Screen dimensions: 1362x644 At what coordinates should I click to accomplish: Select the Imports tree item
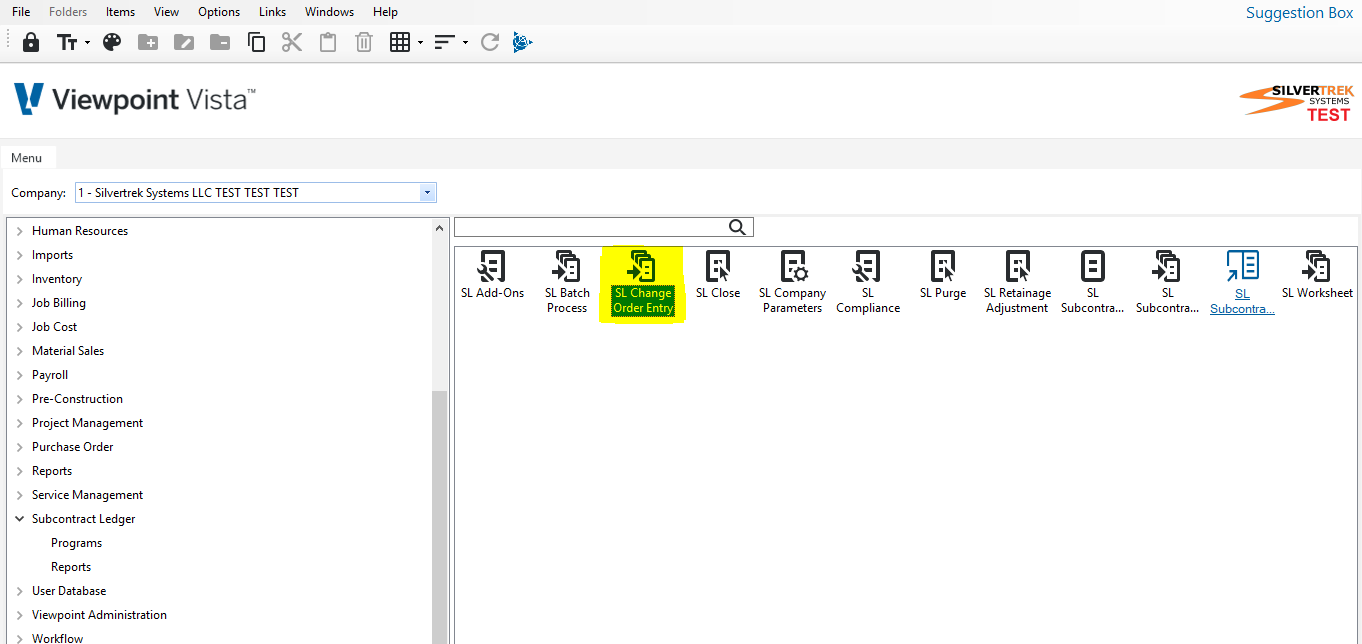pos(52,255)
